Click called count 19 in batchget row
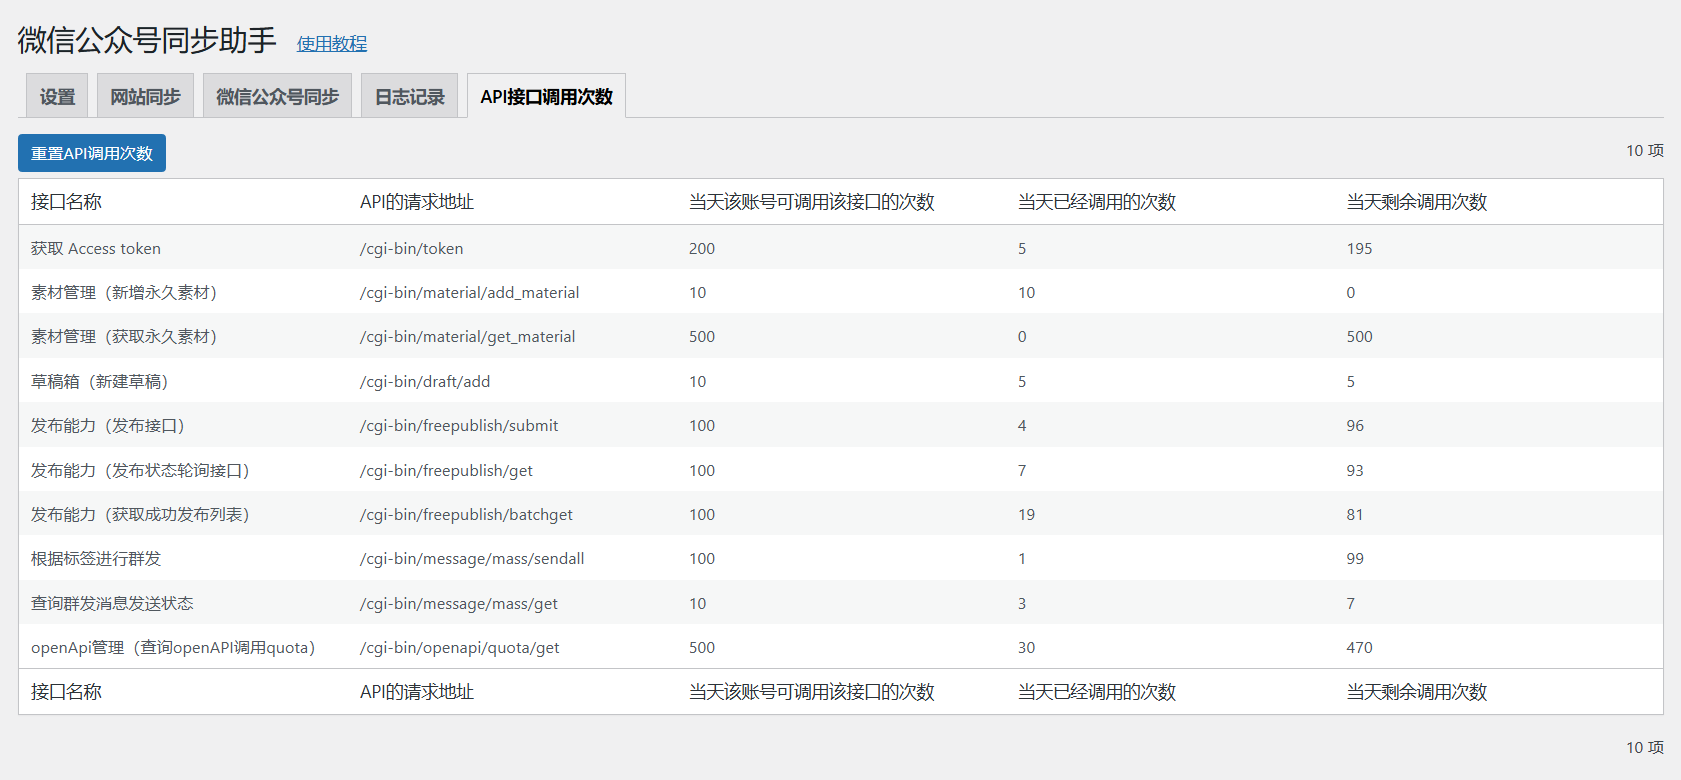Image resolution: width=1681 pixels, height=780 pixels. pyautogui.click(x=1026, y=514)
